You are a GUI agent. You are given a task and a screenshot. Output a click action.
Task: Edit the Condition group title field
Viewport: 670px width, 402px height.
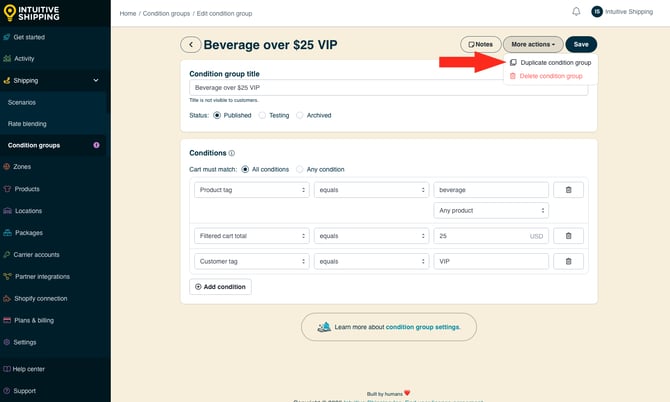pos(388,88)
